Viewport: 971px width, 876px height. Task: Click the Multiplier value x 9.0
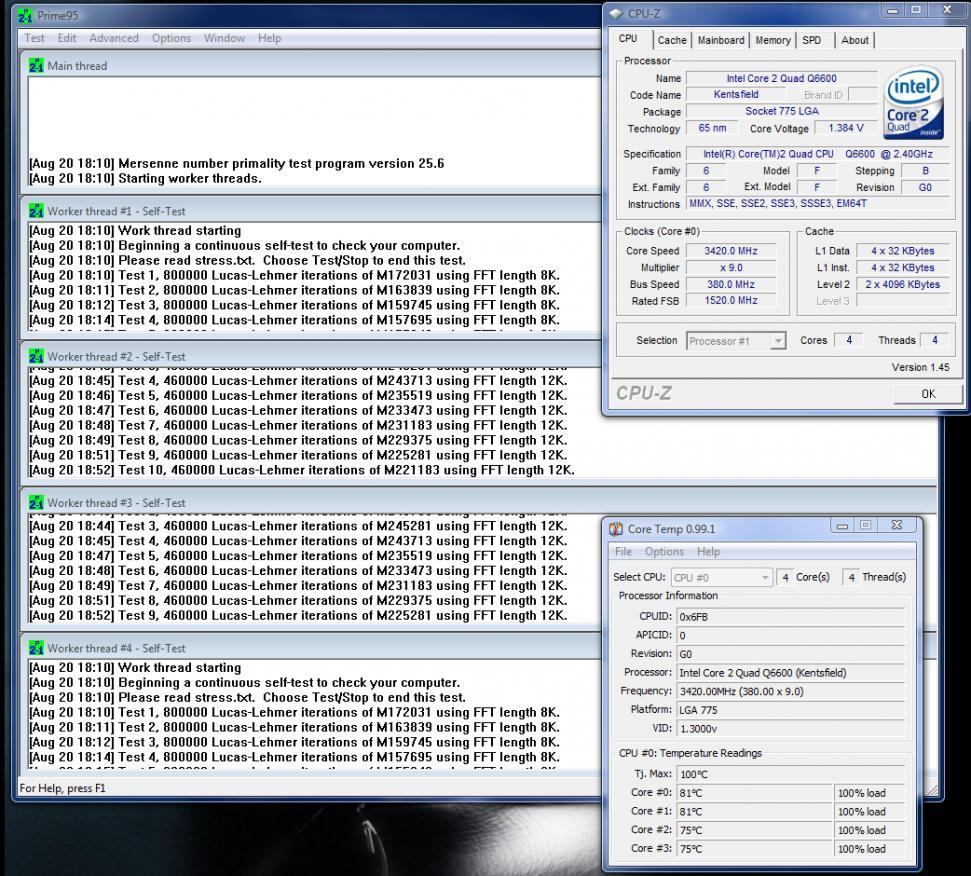pyautogui.click(x=731, y=267)
